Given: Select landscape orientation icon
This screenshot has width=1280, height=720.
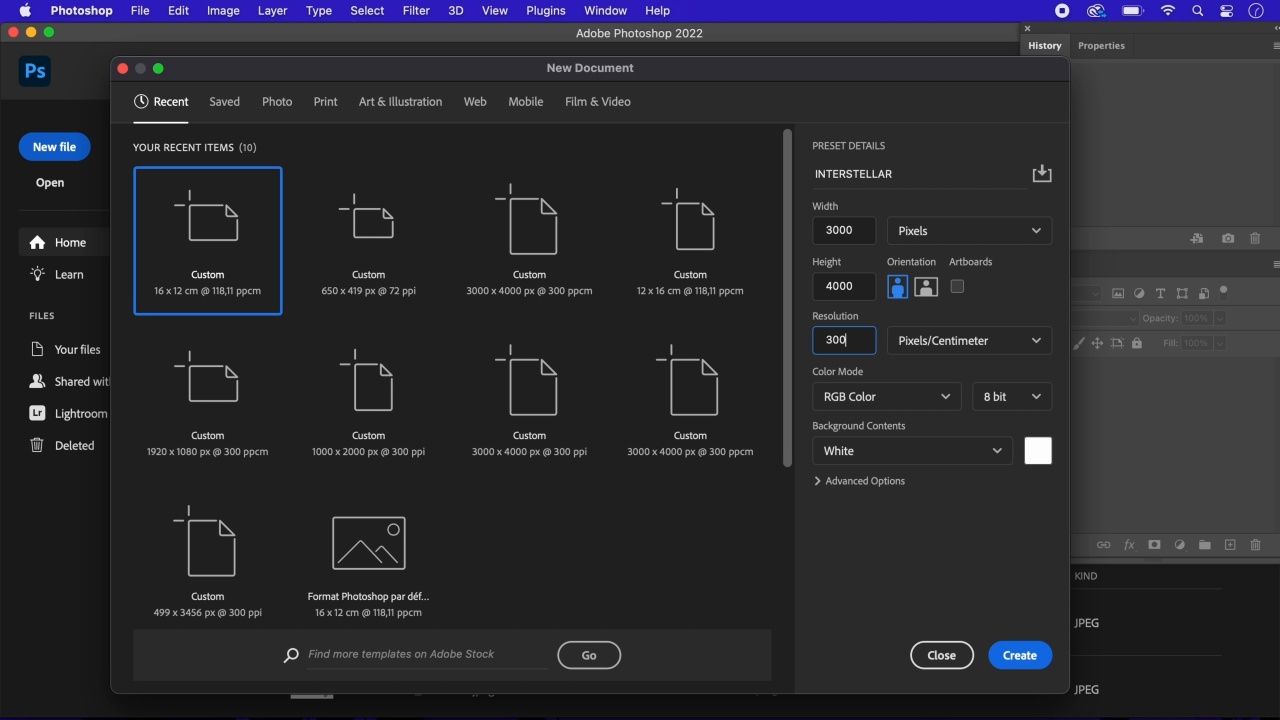Looking at the screenshot, I should point(926,287).
